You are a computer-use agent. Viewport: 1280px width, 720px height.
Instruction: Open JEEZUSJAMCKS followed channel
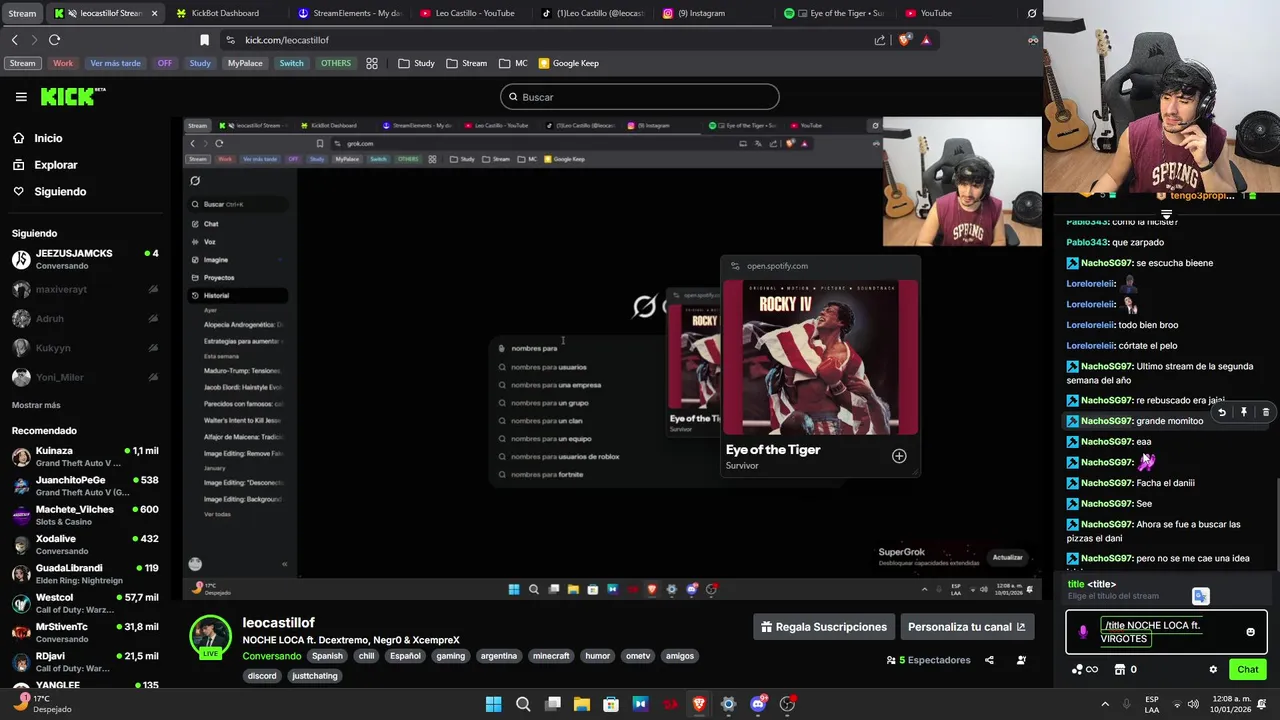(85, 260)
